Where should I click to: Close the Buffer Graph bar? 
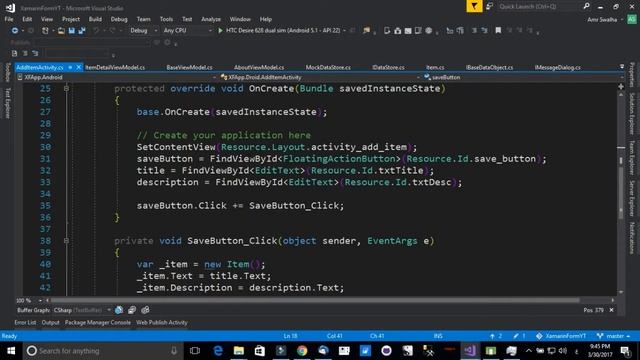pyautogui.click(x=611, y=310)
